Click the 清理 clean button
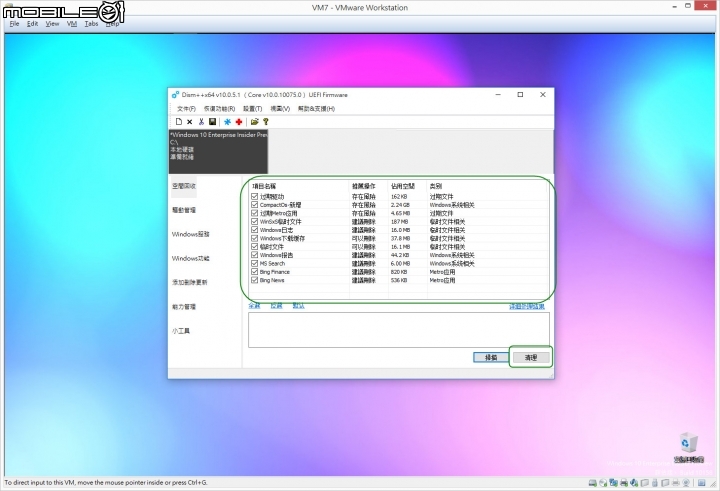Image resolution: width=720 pixels, height=491 pixels. click(531, 357)
